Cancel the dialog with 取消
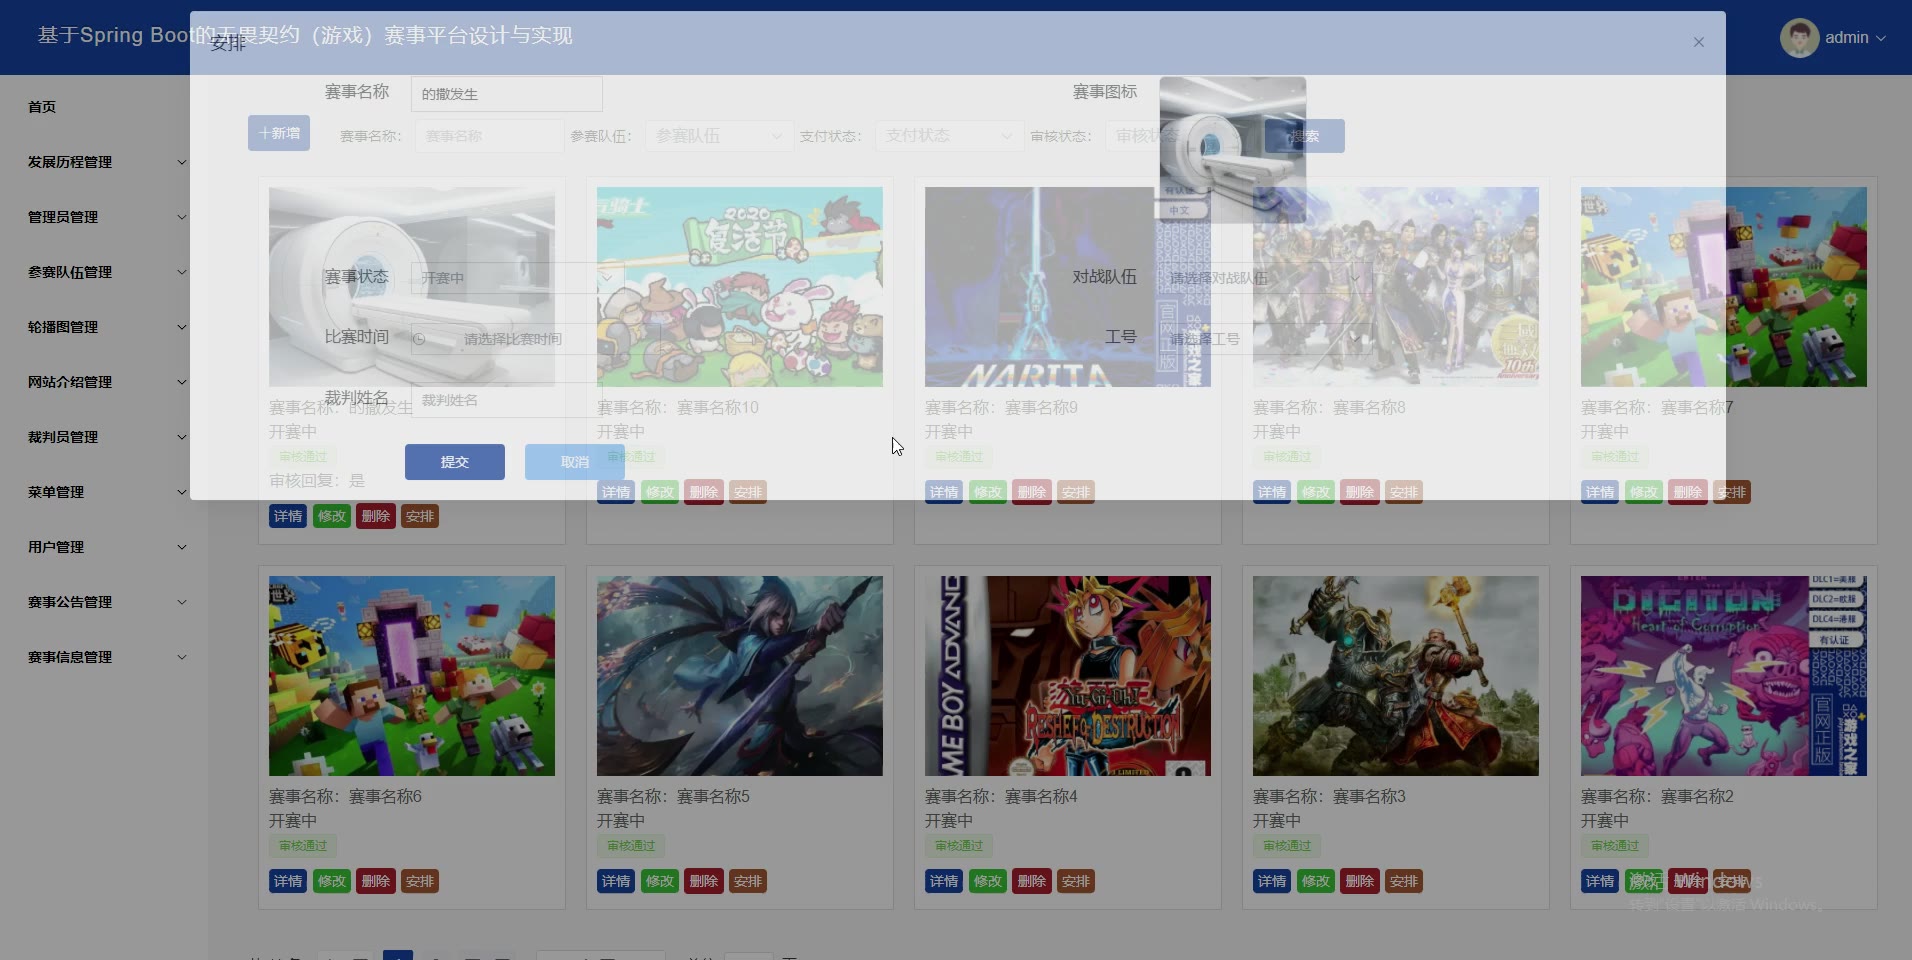1912x960 pixels. click(575, 462)
